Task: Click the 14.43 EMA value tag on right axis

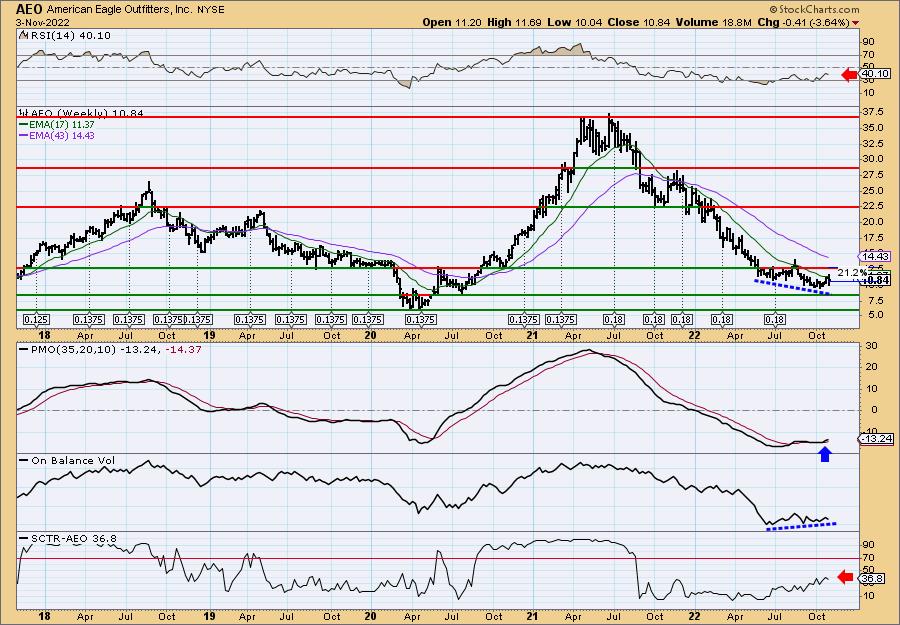Action: (x=875, y=257)
